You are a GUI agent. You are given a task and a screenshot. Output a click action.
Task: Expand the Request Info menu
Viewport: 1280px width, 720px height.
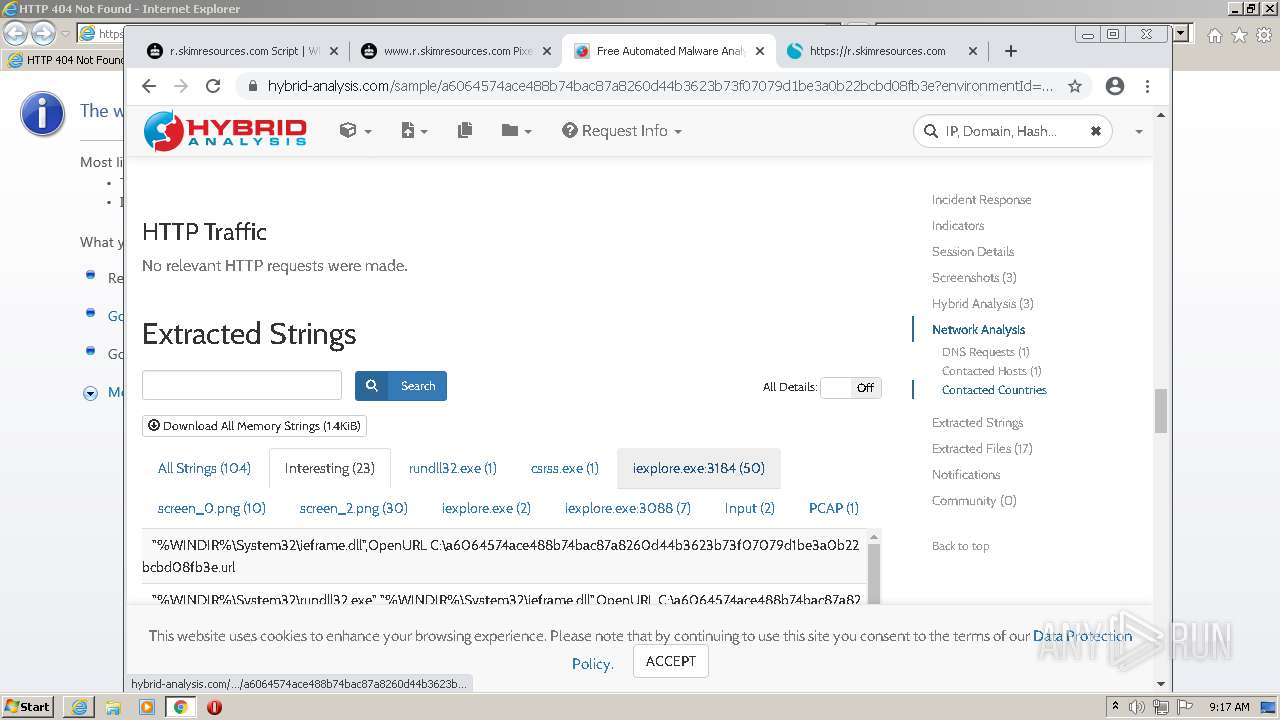tap(622, 131)
